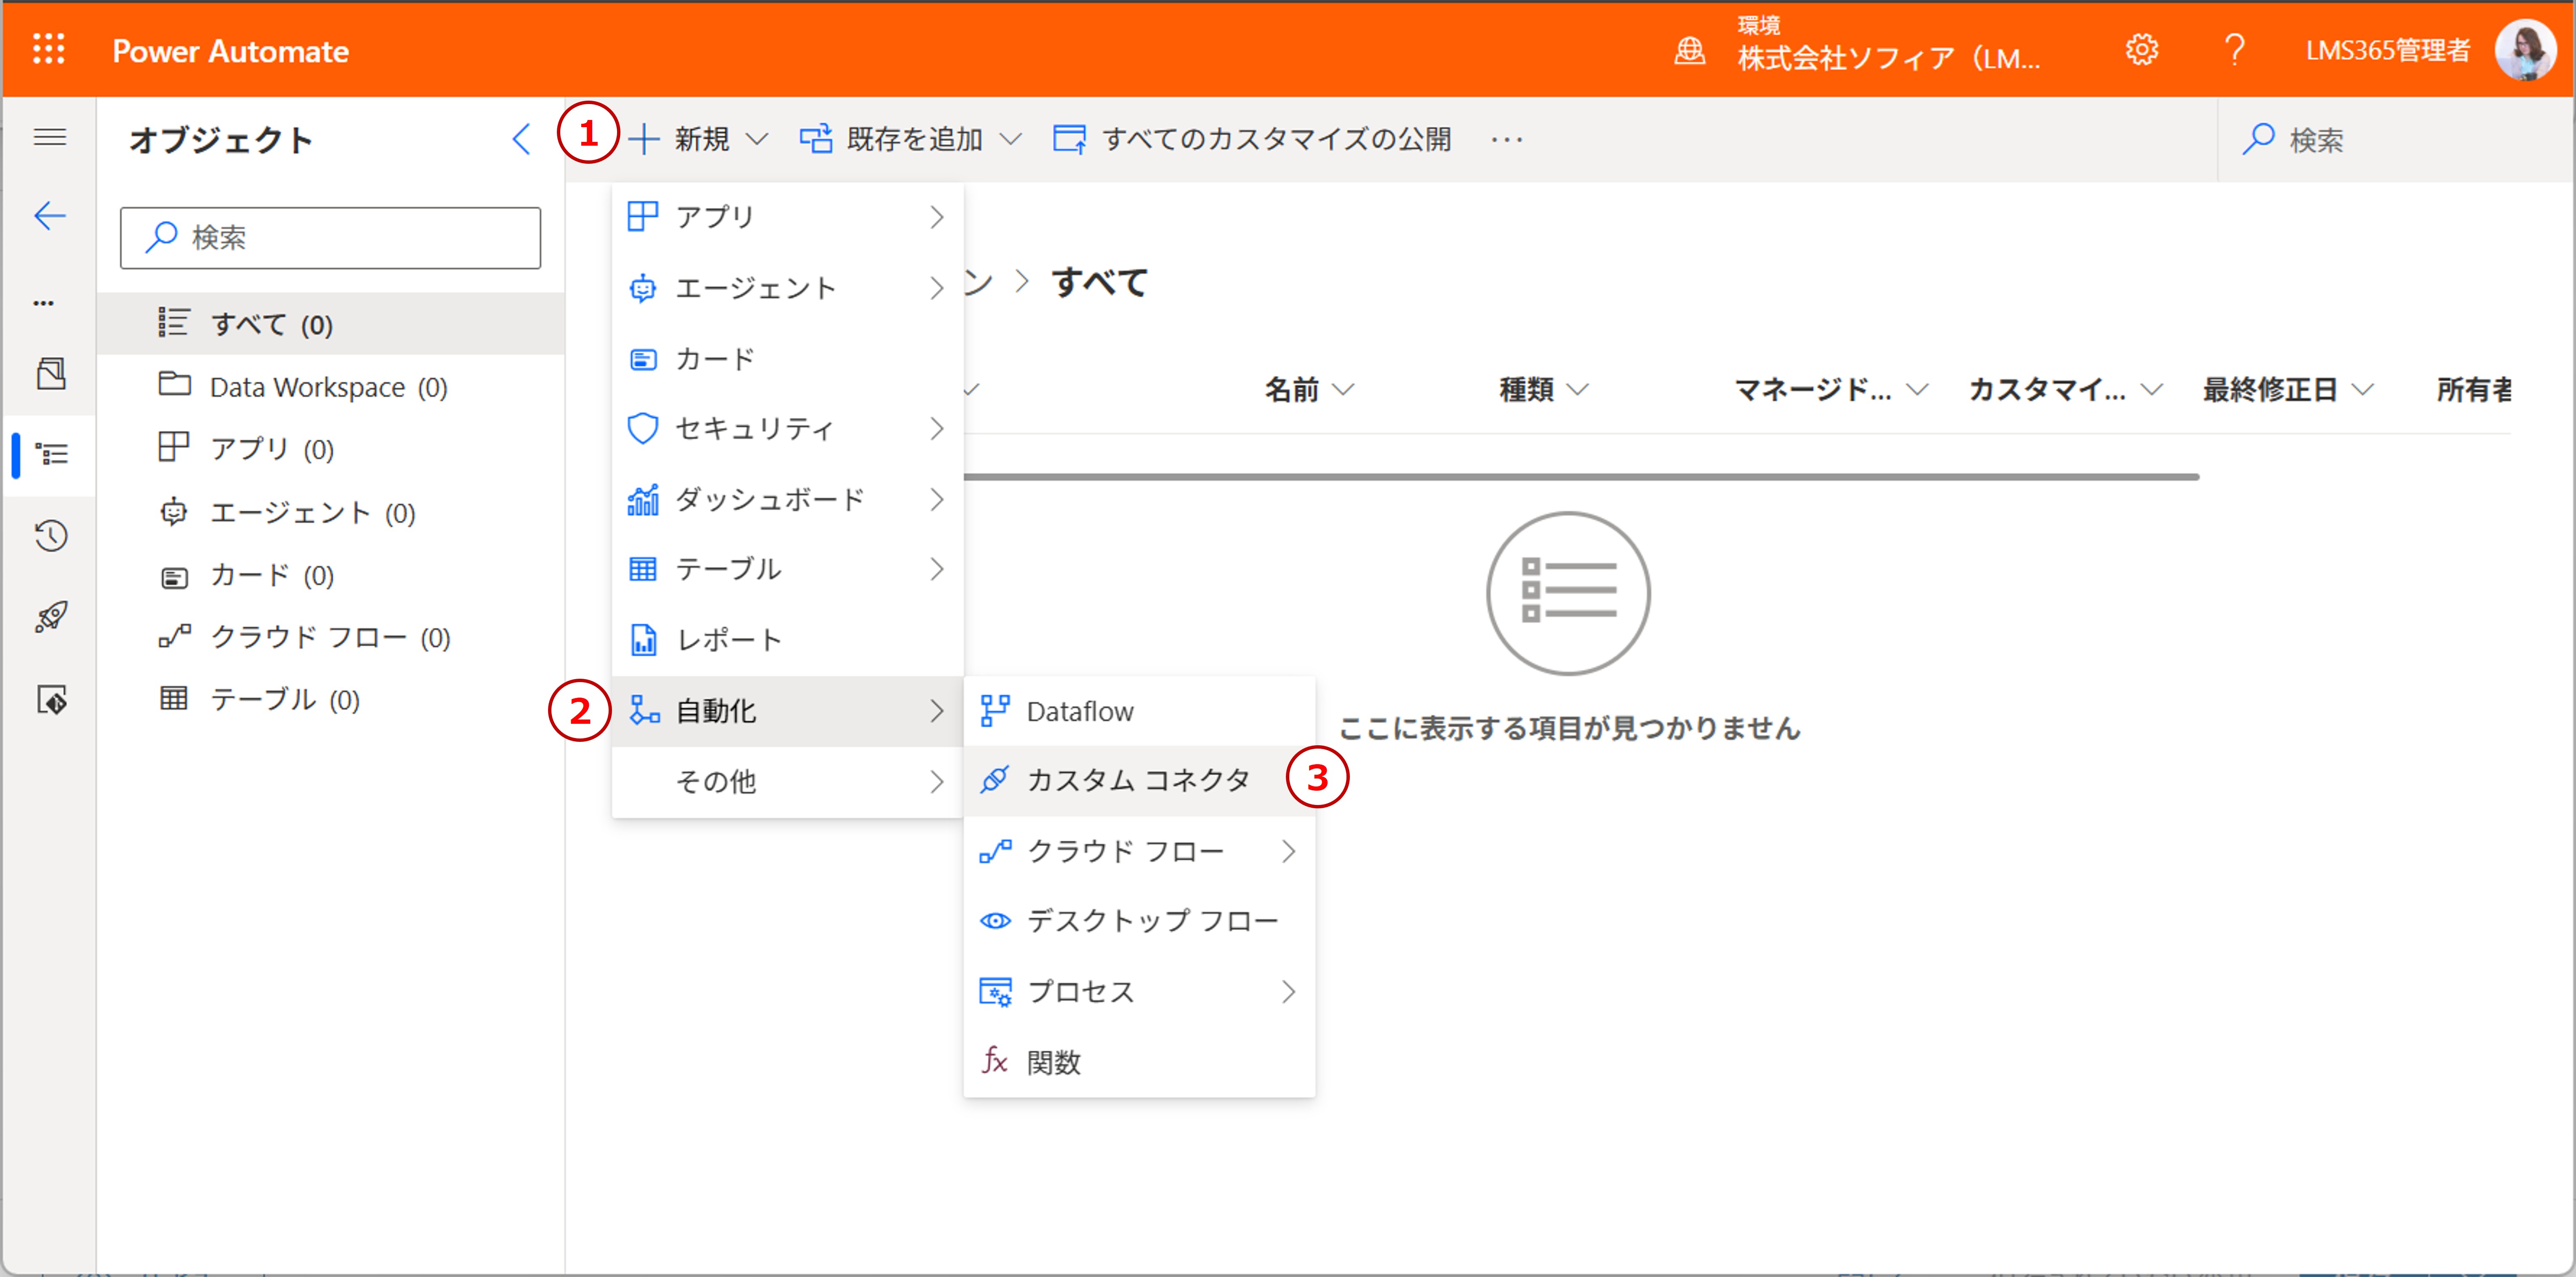Toggle the hamburger navigation menu
Image resolution: width=2576 pixels, height=1277 pixels.
click(50, 137)
